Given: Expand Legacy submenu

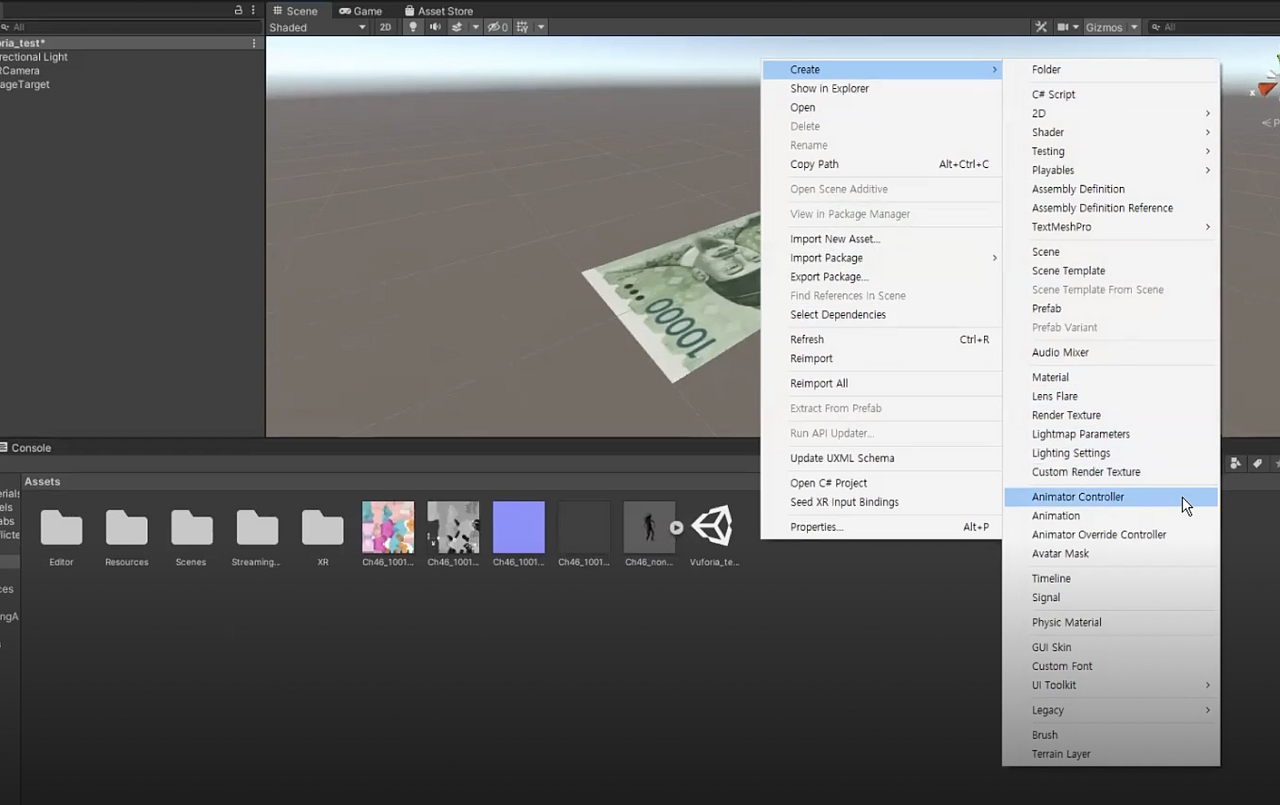Looking at the screenshot, I should pos(1111,711).
